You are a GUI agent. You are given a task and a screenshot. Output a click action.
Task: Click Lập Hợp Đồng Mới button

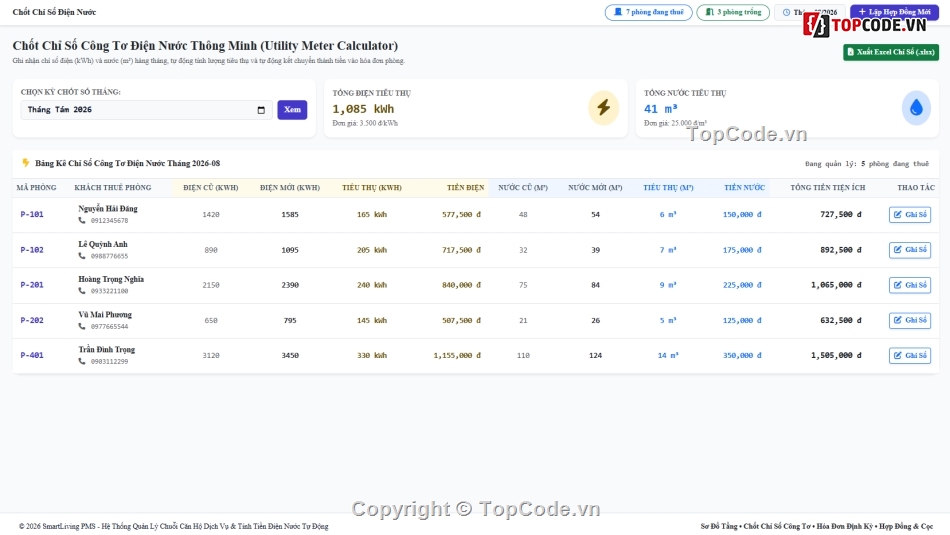[x=894, y=12]
